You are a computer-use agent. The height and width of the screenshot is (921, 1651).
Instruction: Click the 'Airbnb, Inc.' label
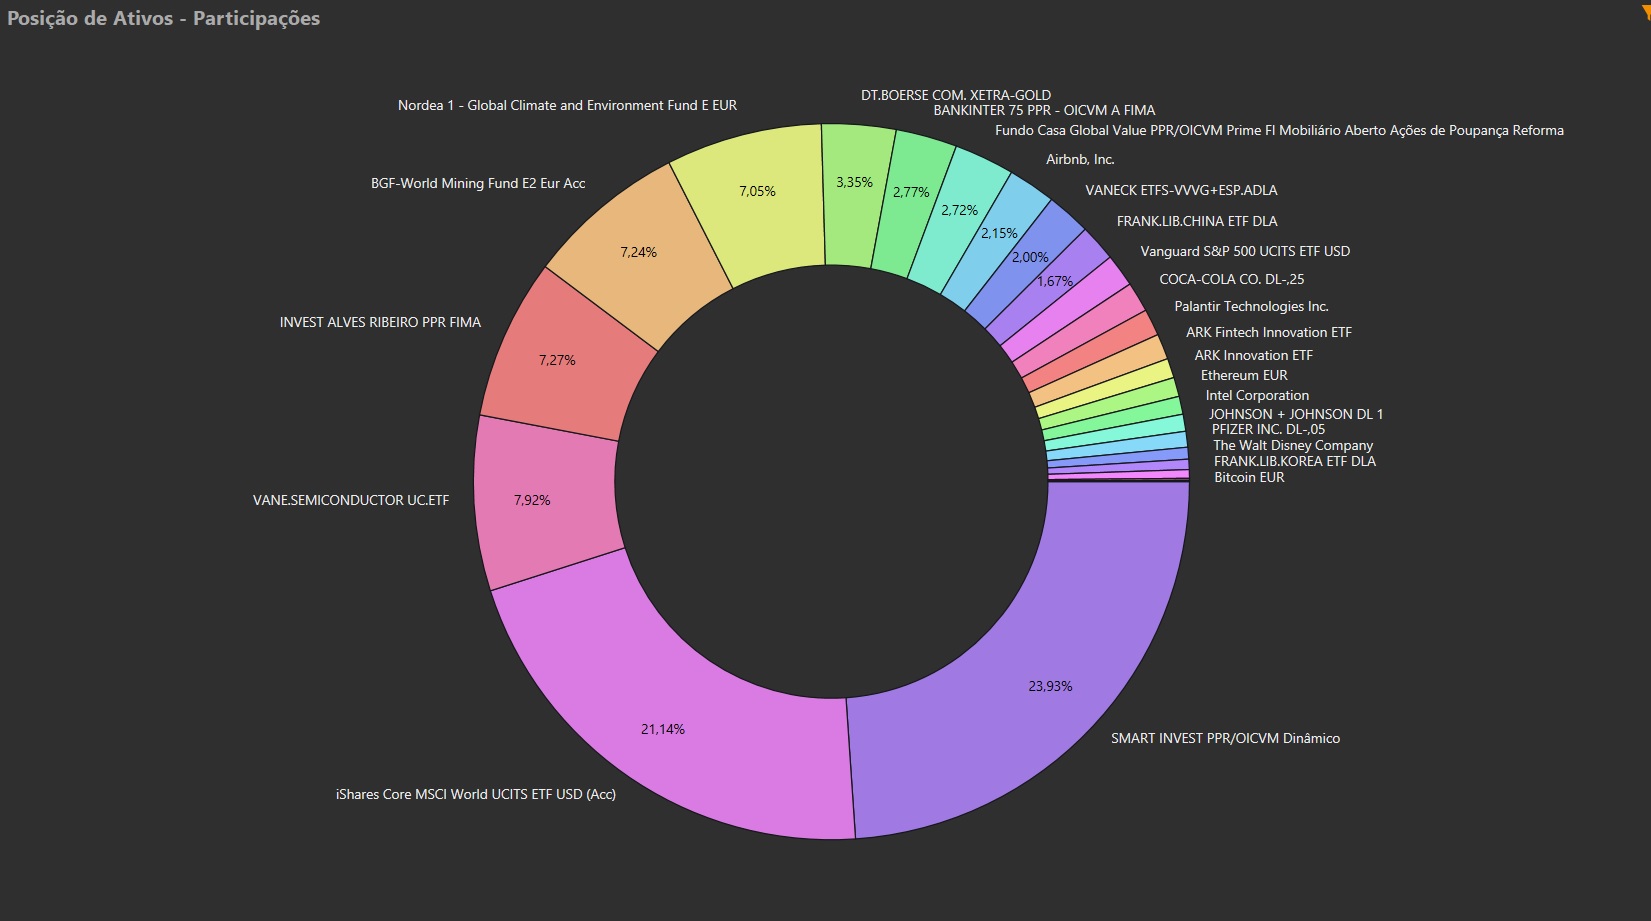[x=1080, y=159]
